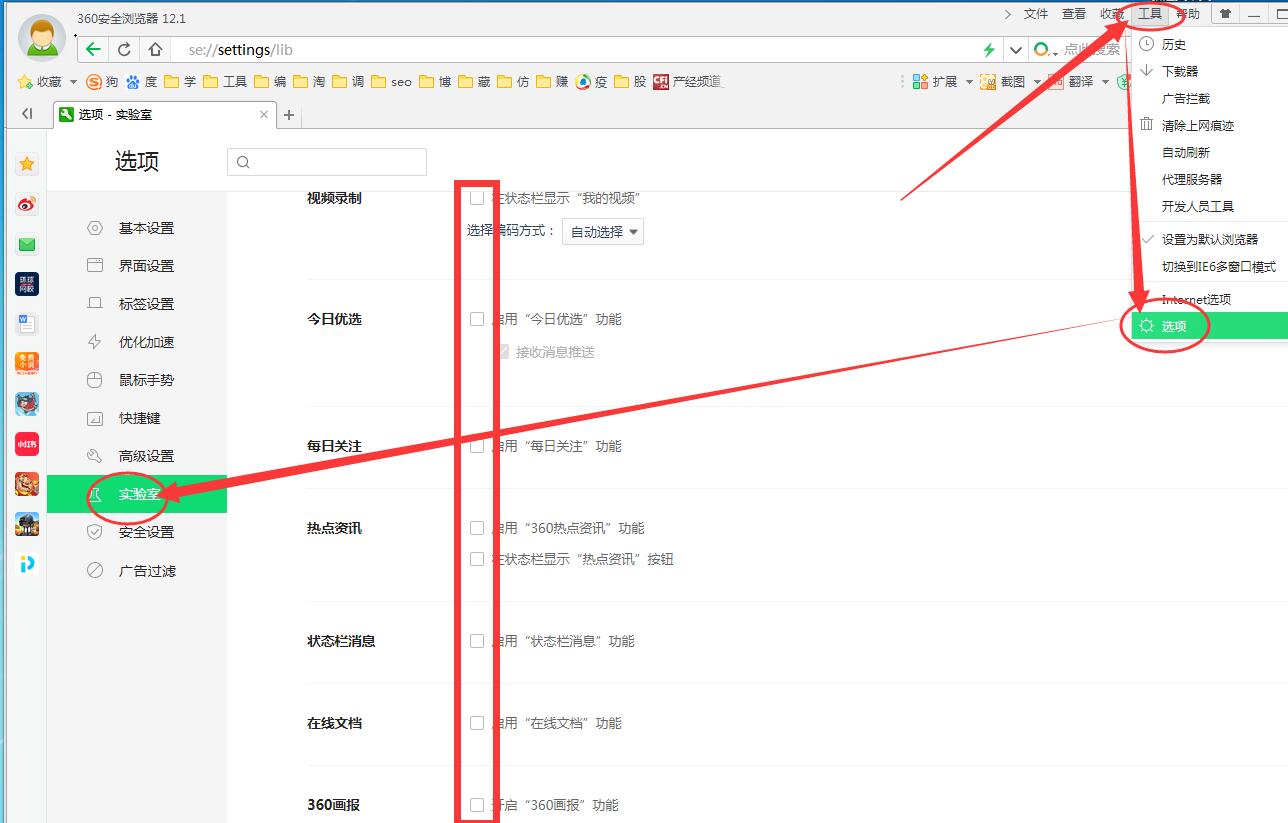Select 下载器 from the tools menu
The image size is (1288, 823).
(1210, 71)
